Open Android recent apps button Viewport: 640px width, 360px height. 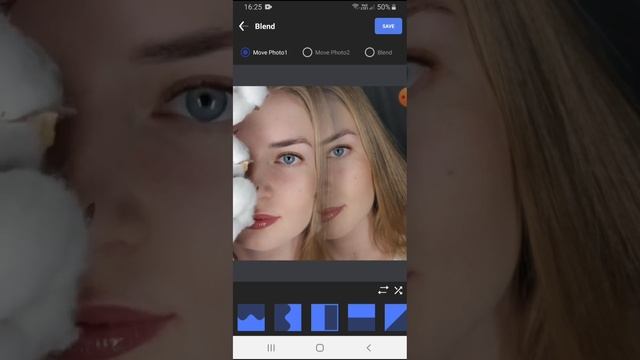[x=271, y=348]
